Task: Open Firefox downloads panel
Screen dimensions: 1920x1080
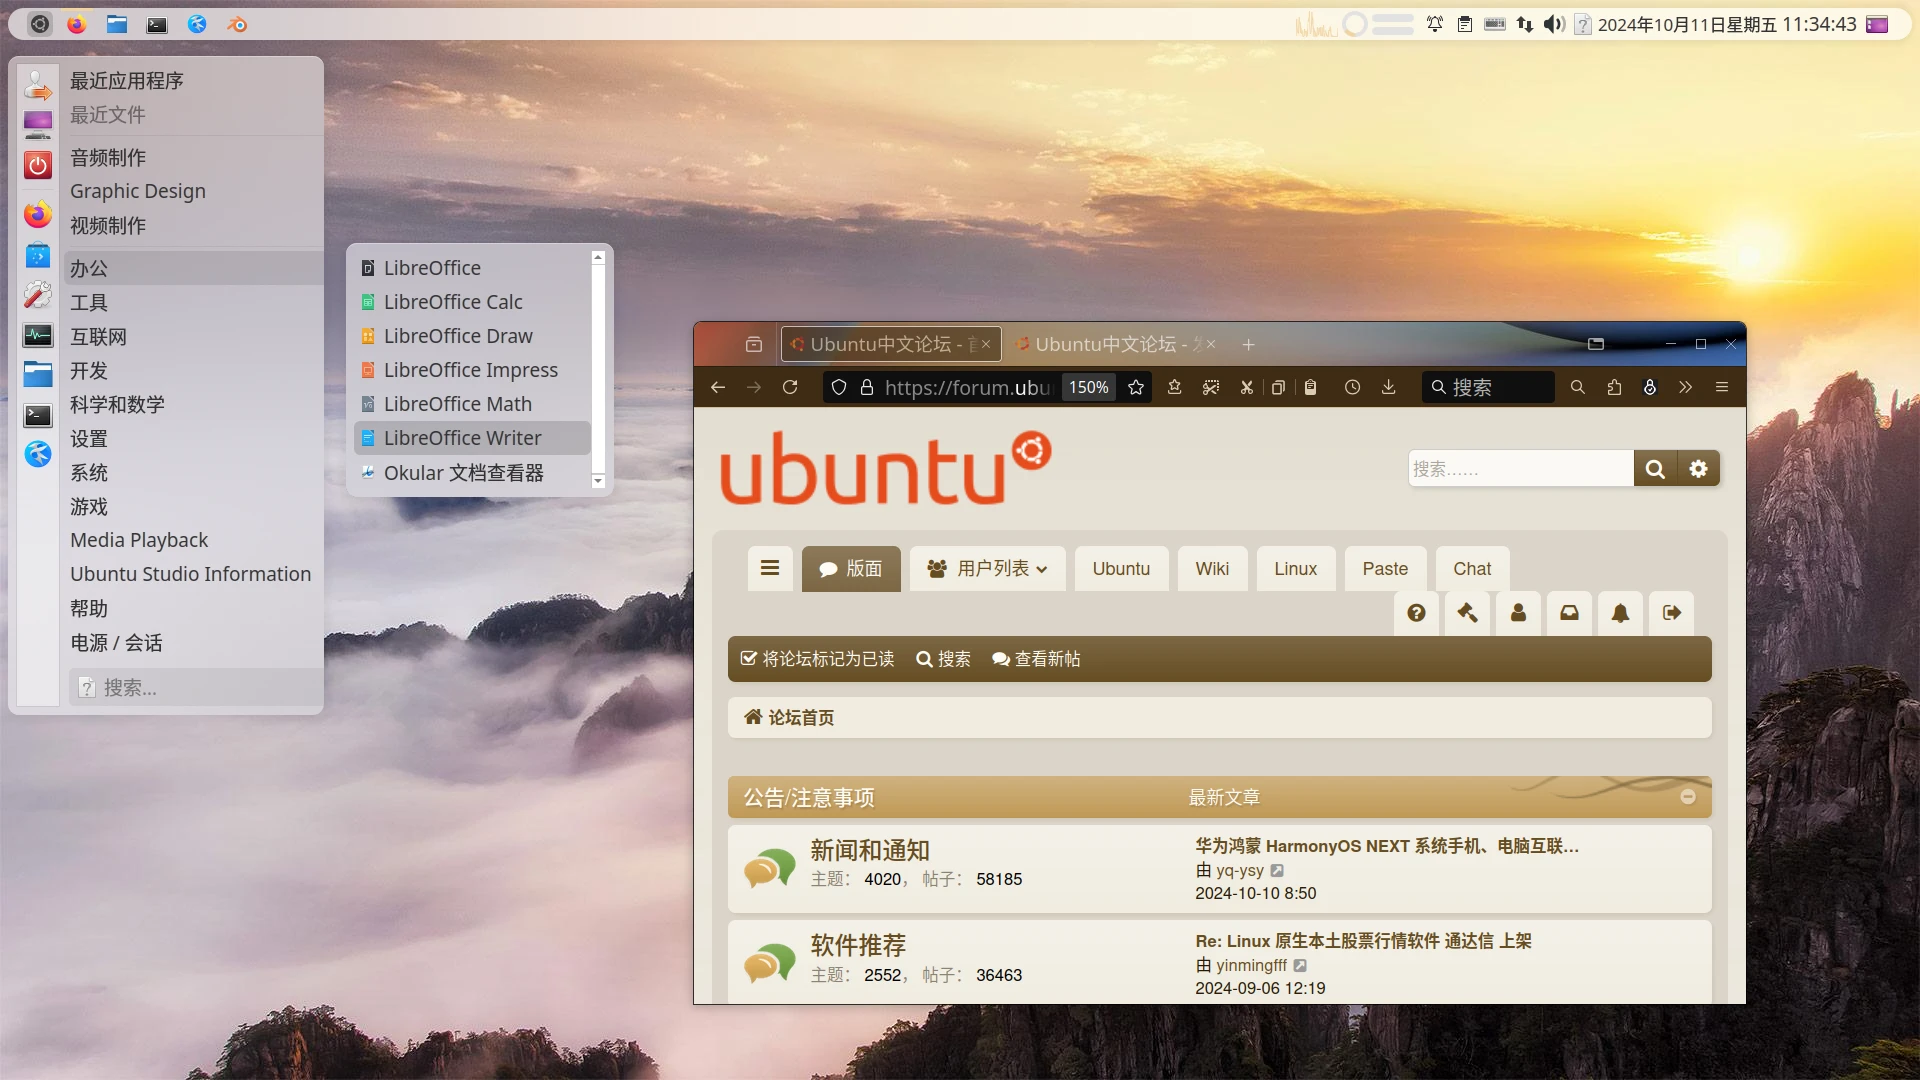Action: 1388,387
